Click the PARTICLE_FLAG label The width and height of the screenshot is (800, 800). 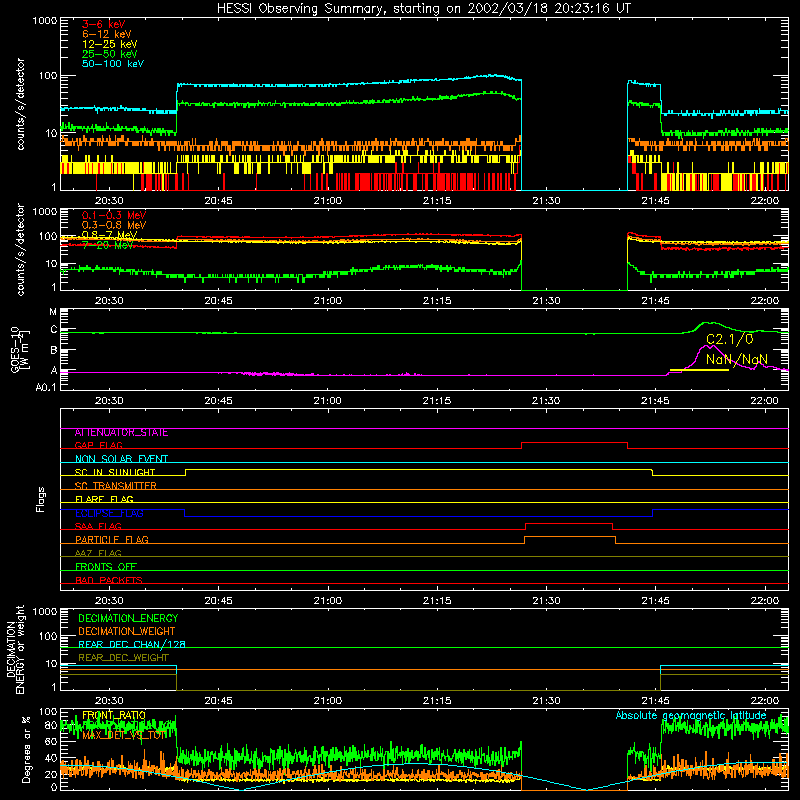pos(112,540)
